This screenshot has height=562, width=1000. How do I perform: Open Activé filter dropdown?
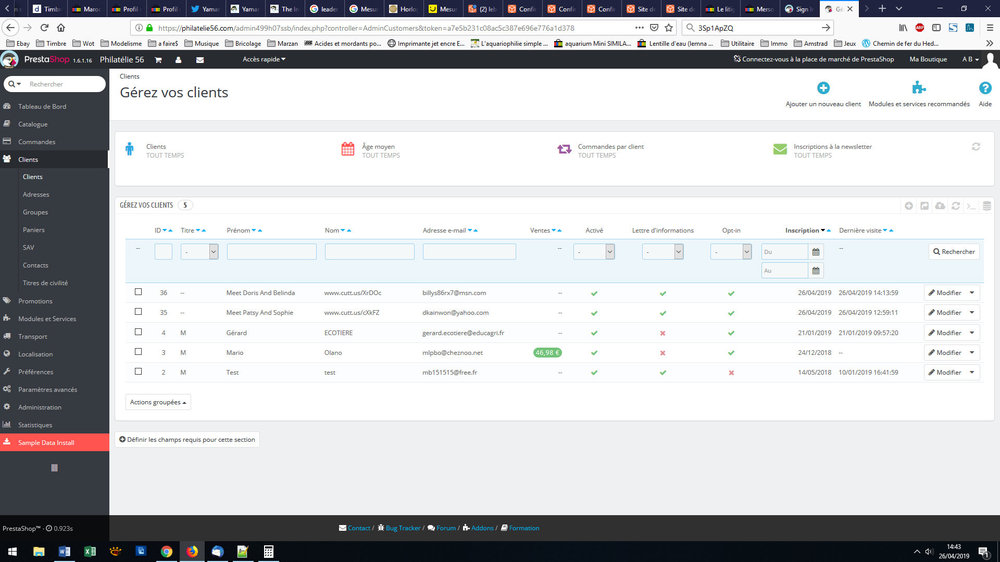[594, 252]
